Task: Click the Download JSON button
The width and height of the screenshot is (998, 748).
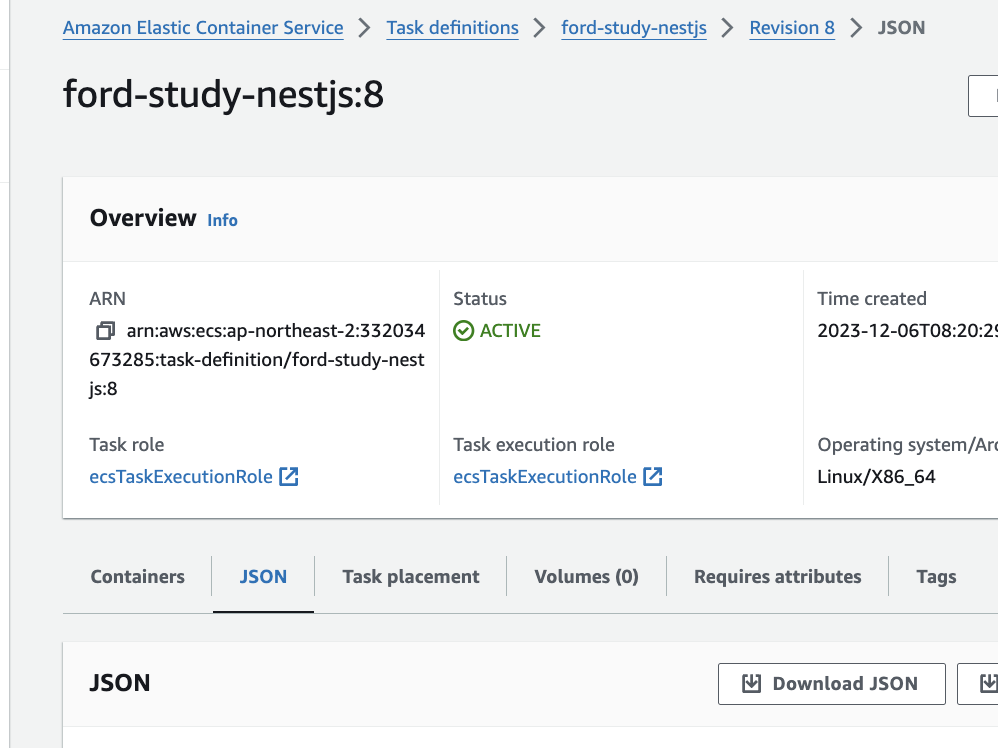Action: (832, 684)
